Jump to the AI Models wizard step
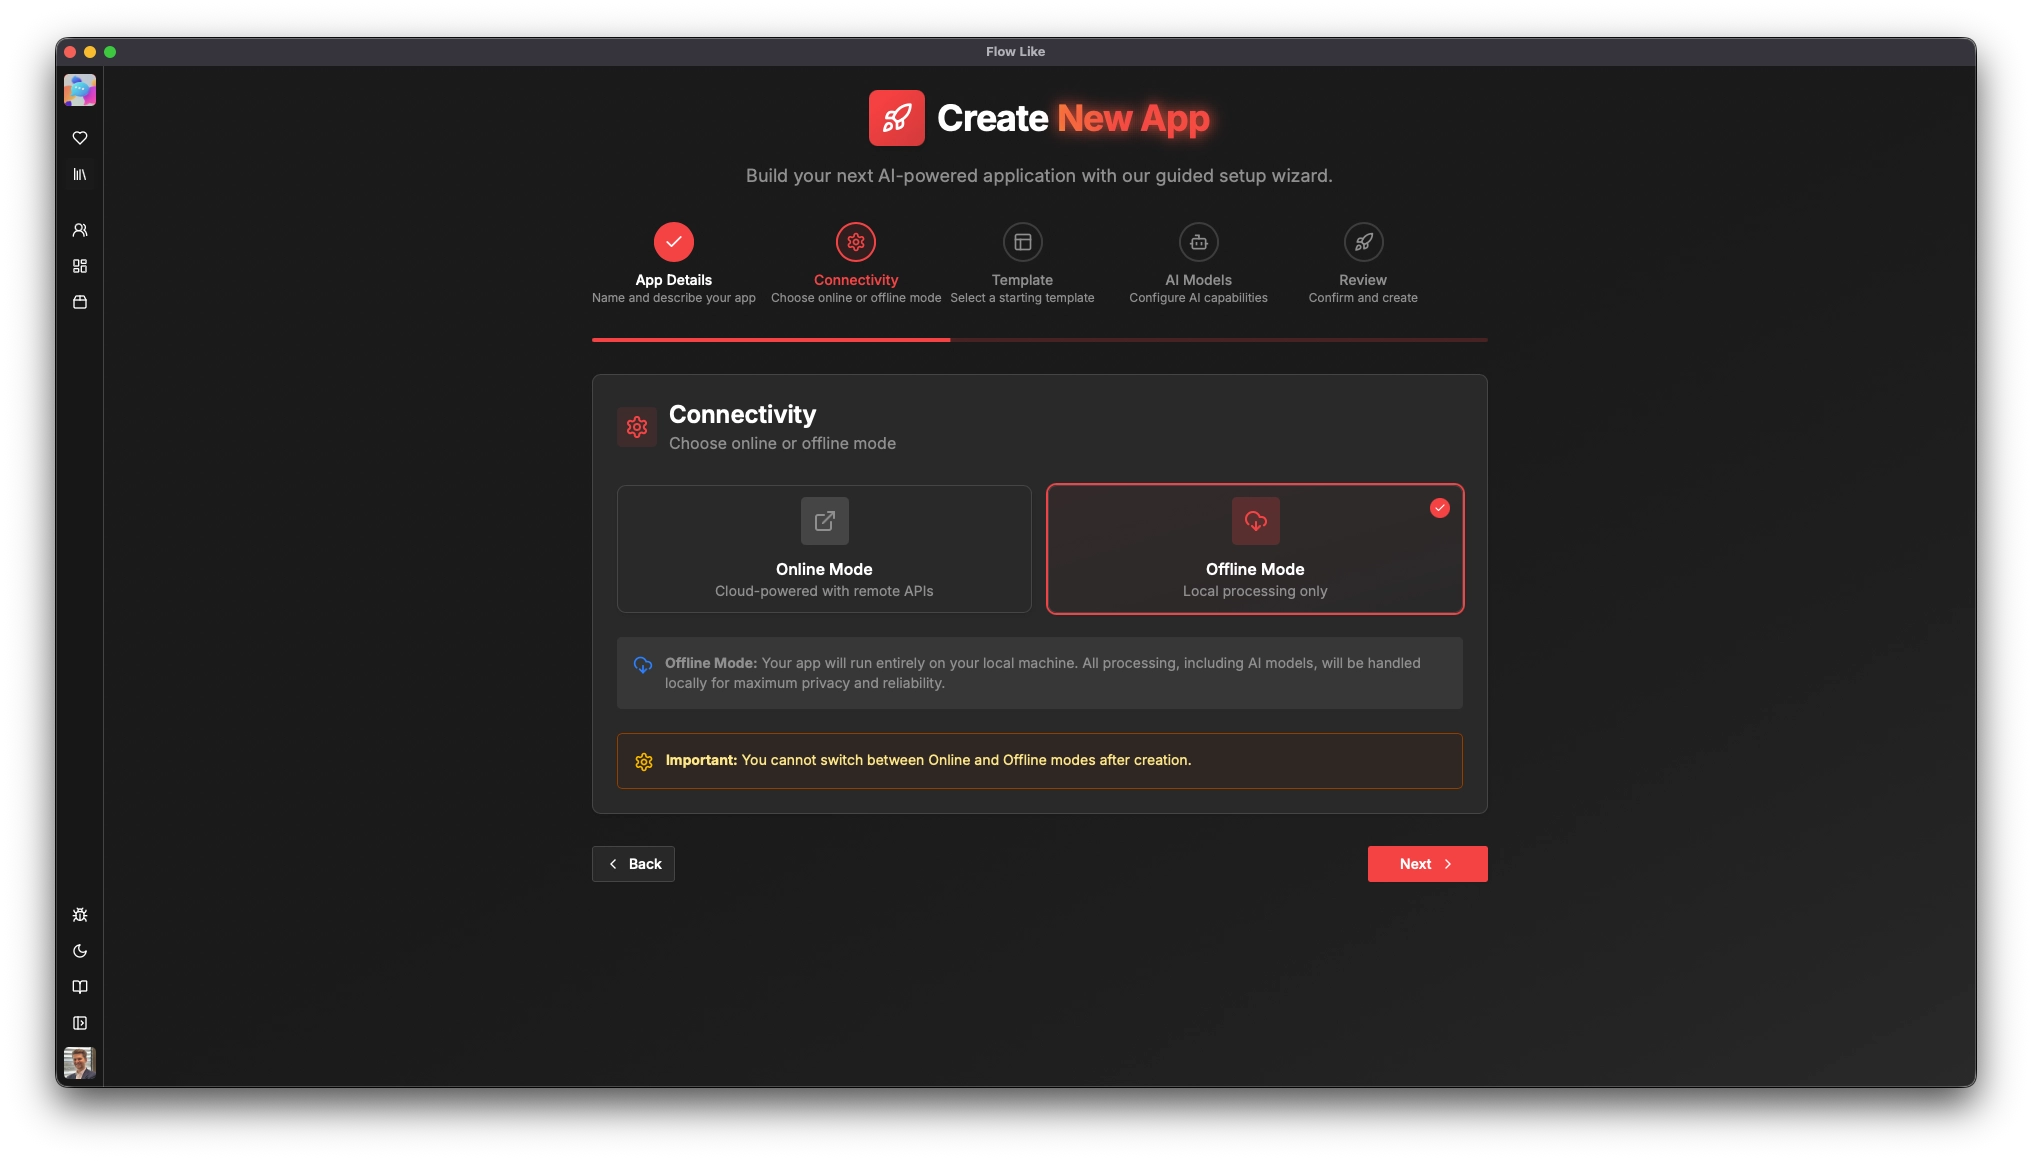The height and width of the screenshot is (1161, 2032). 1197,242
